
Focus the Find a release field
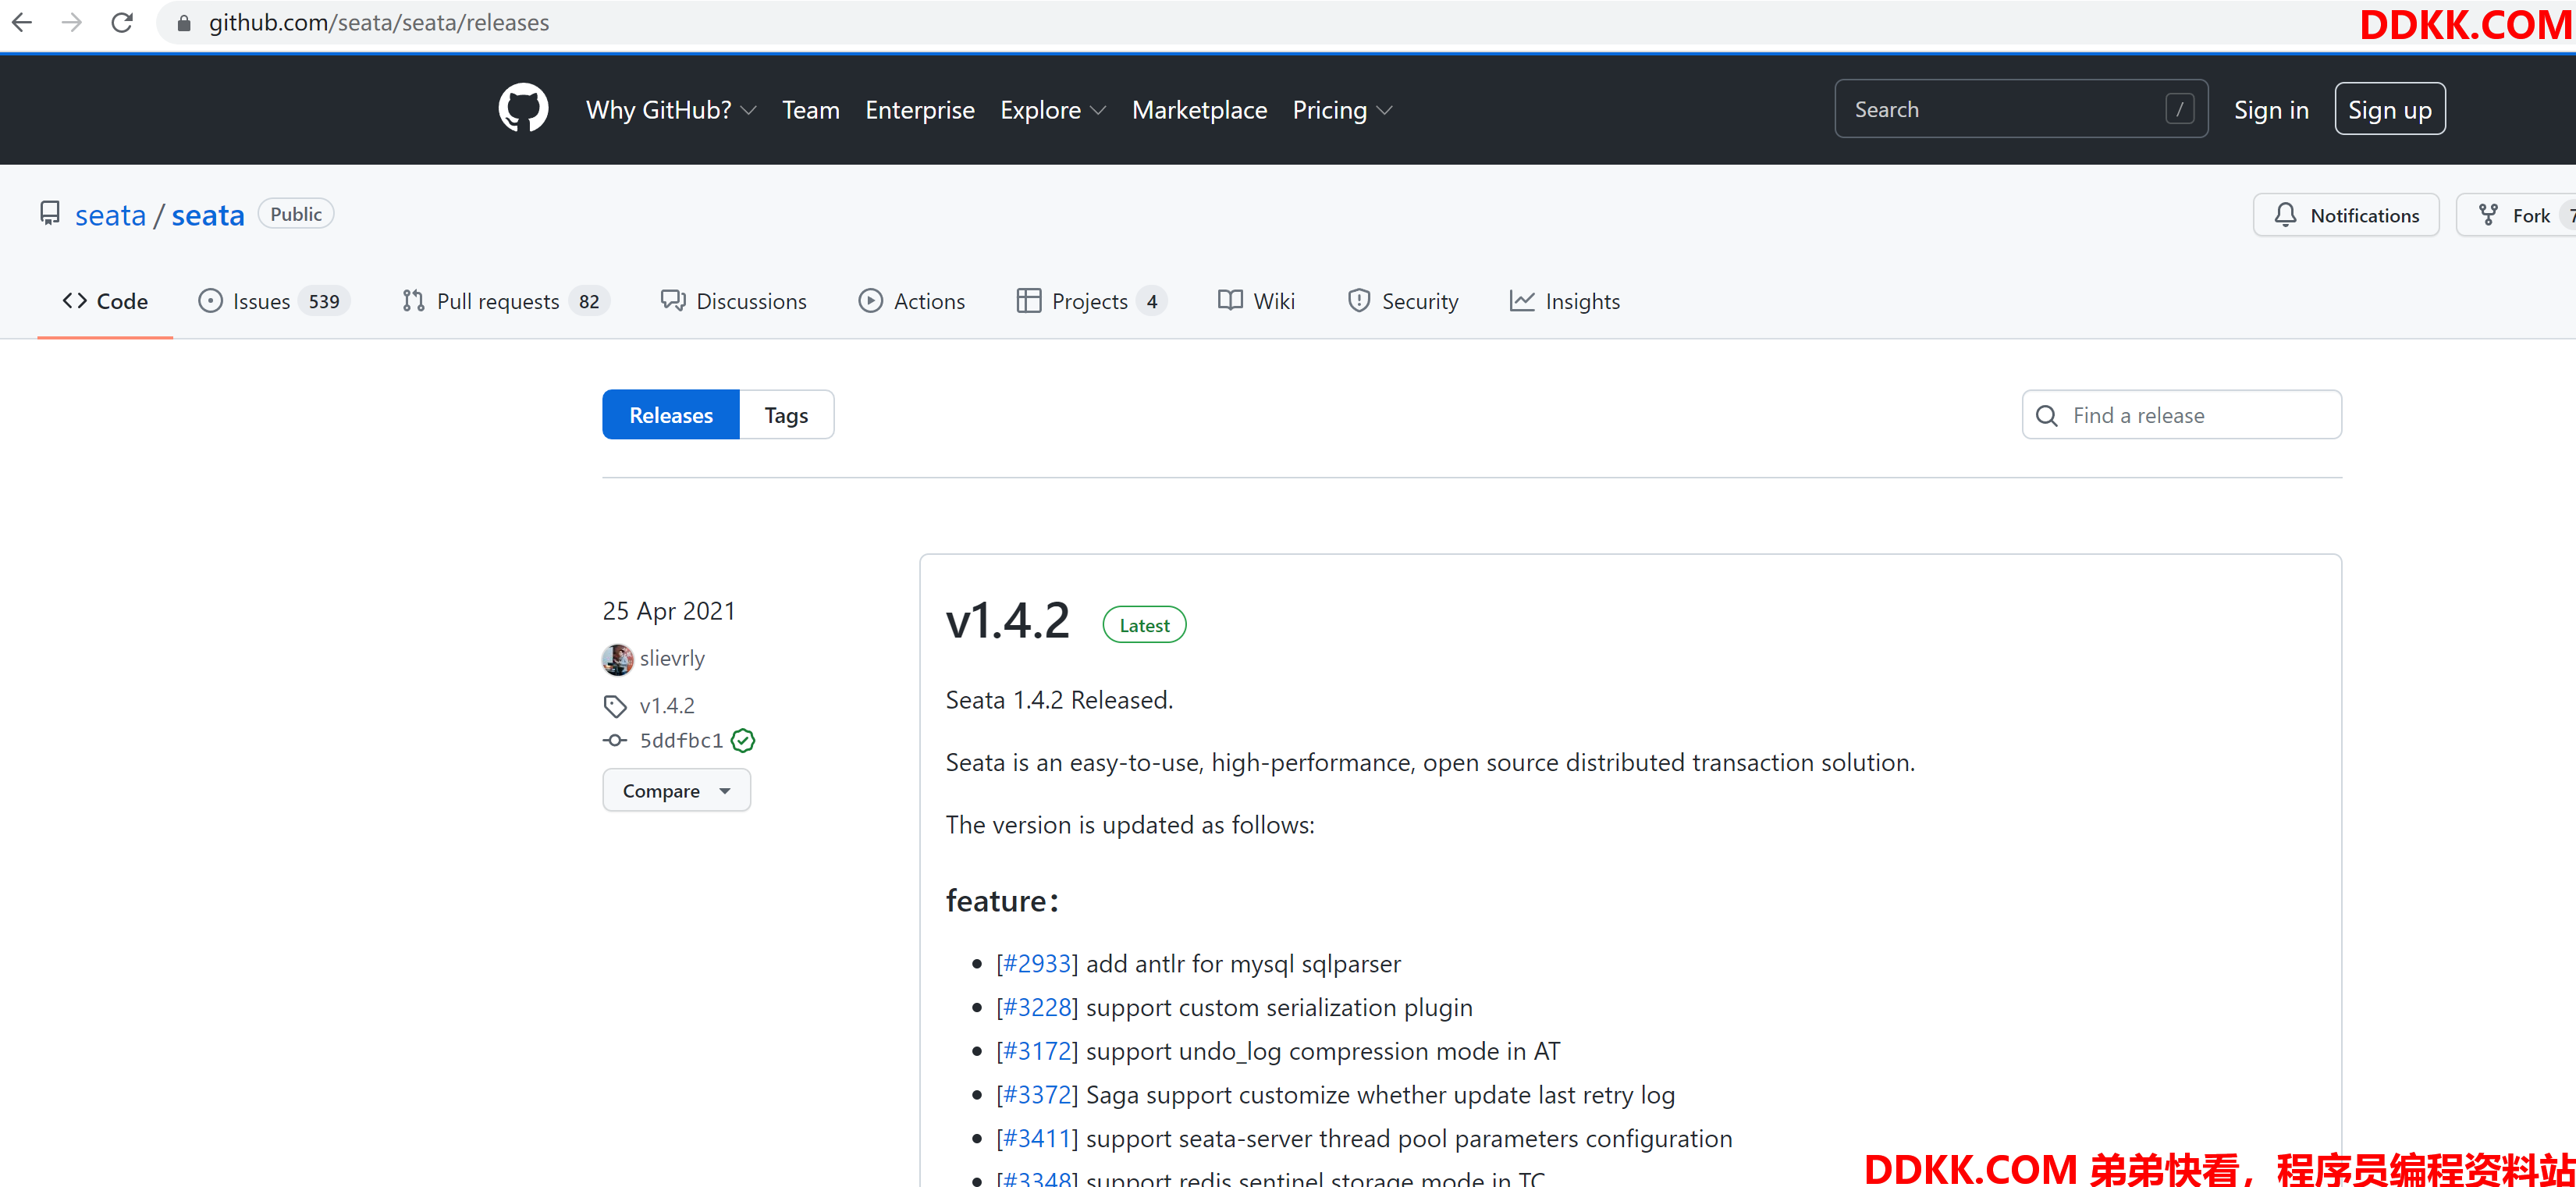(2181, 415)
